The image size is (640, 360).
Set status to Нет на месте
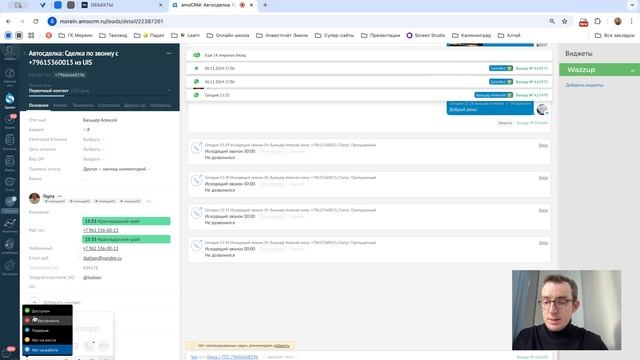click(47, 340)
